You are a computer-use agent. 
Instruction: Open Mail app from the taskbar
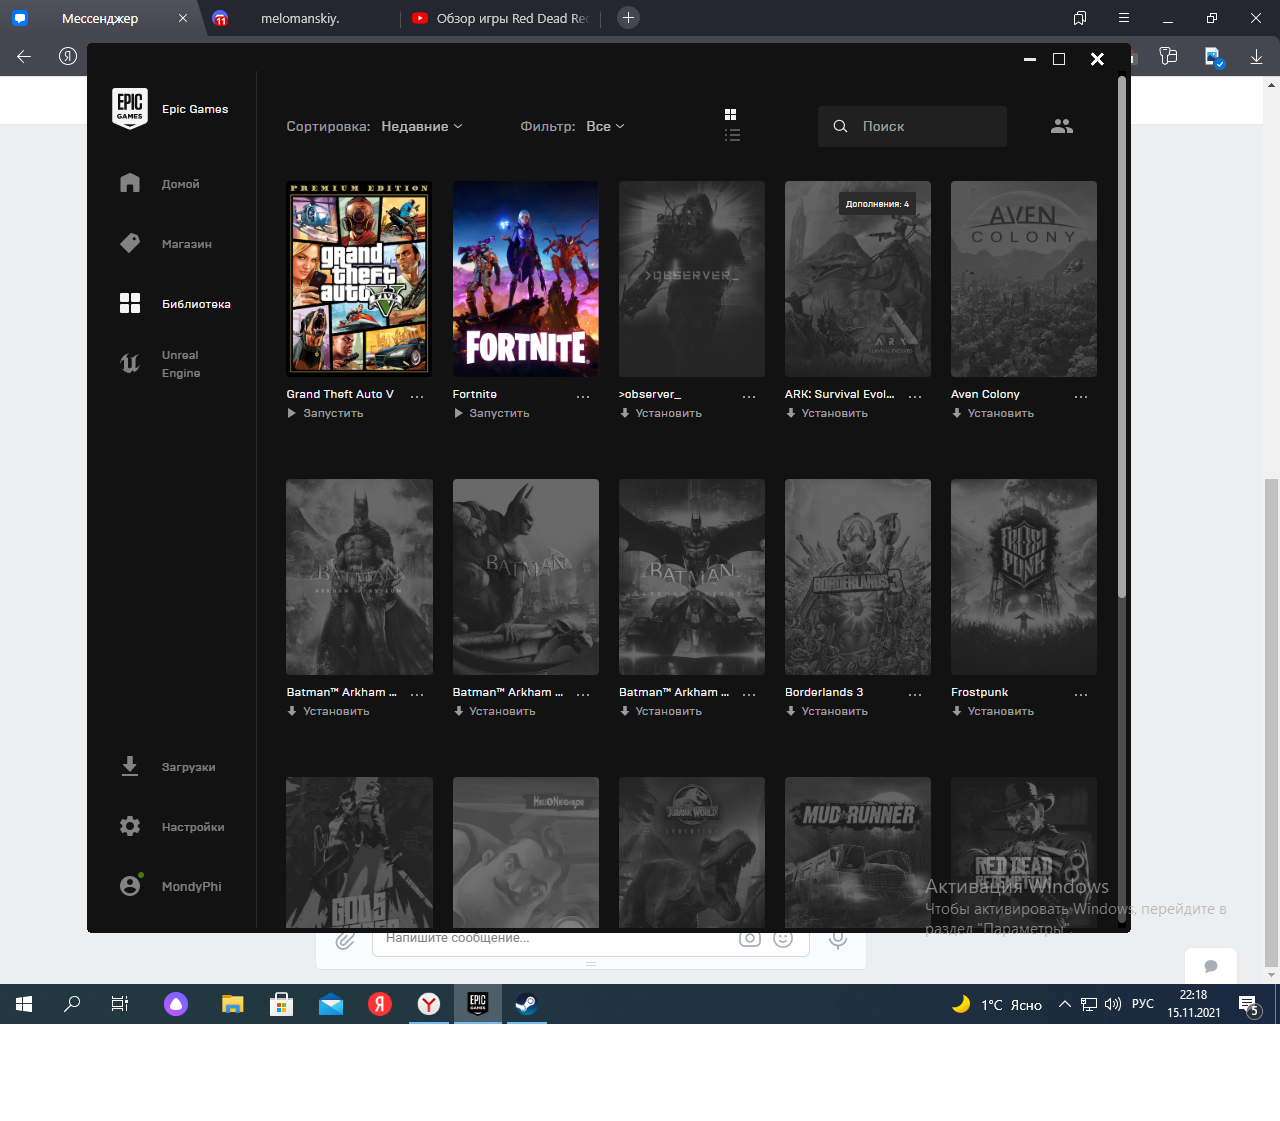(331, 1004)
